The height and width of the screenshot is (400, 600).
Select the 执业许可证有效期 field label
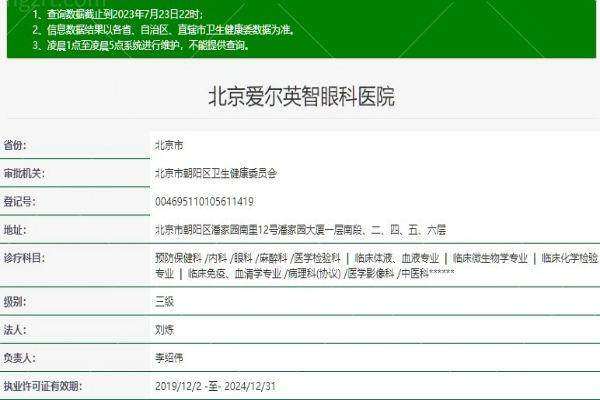coord(42,386)
